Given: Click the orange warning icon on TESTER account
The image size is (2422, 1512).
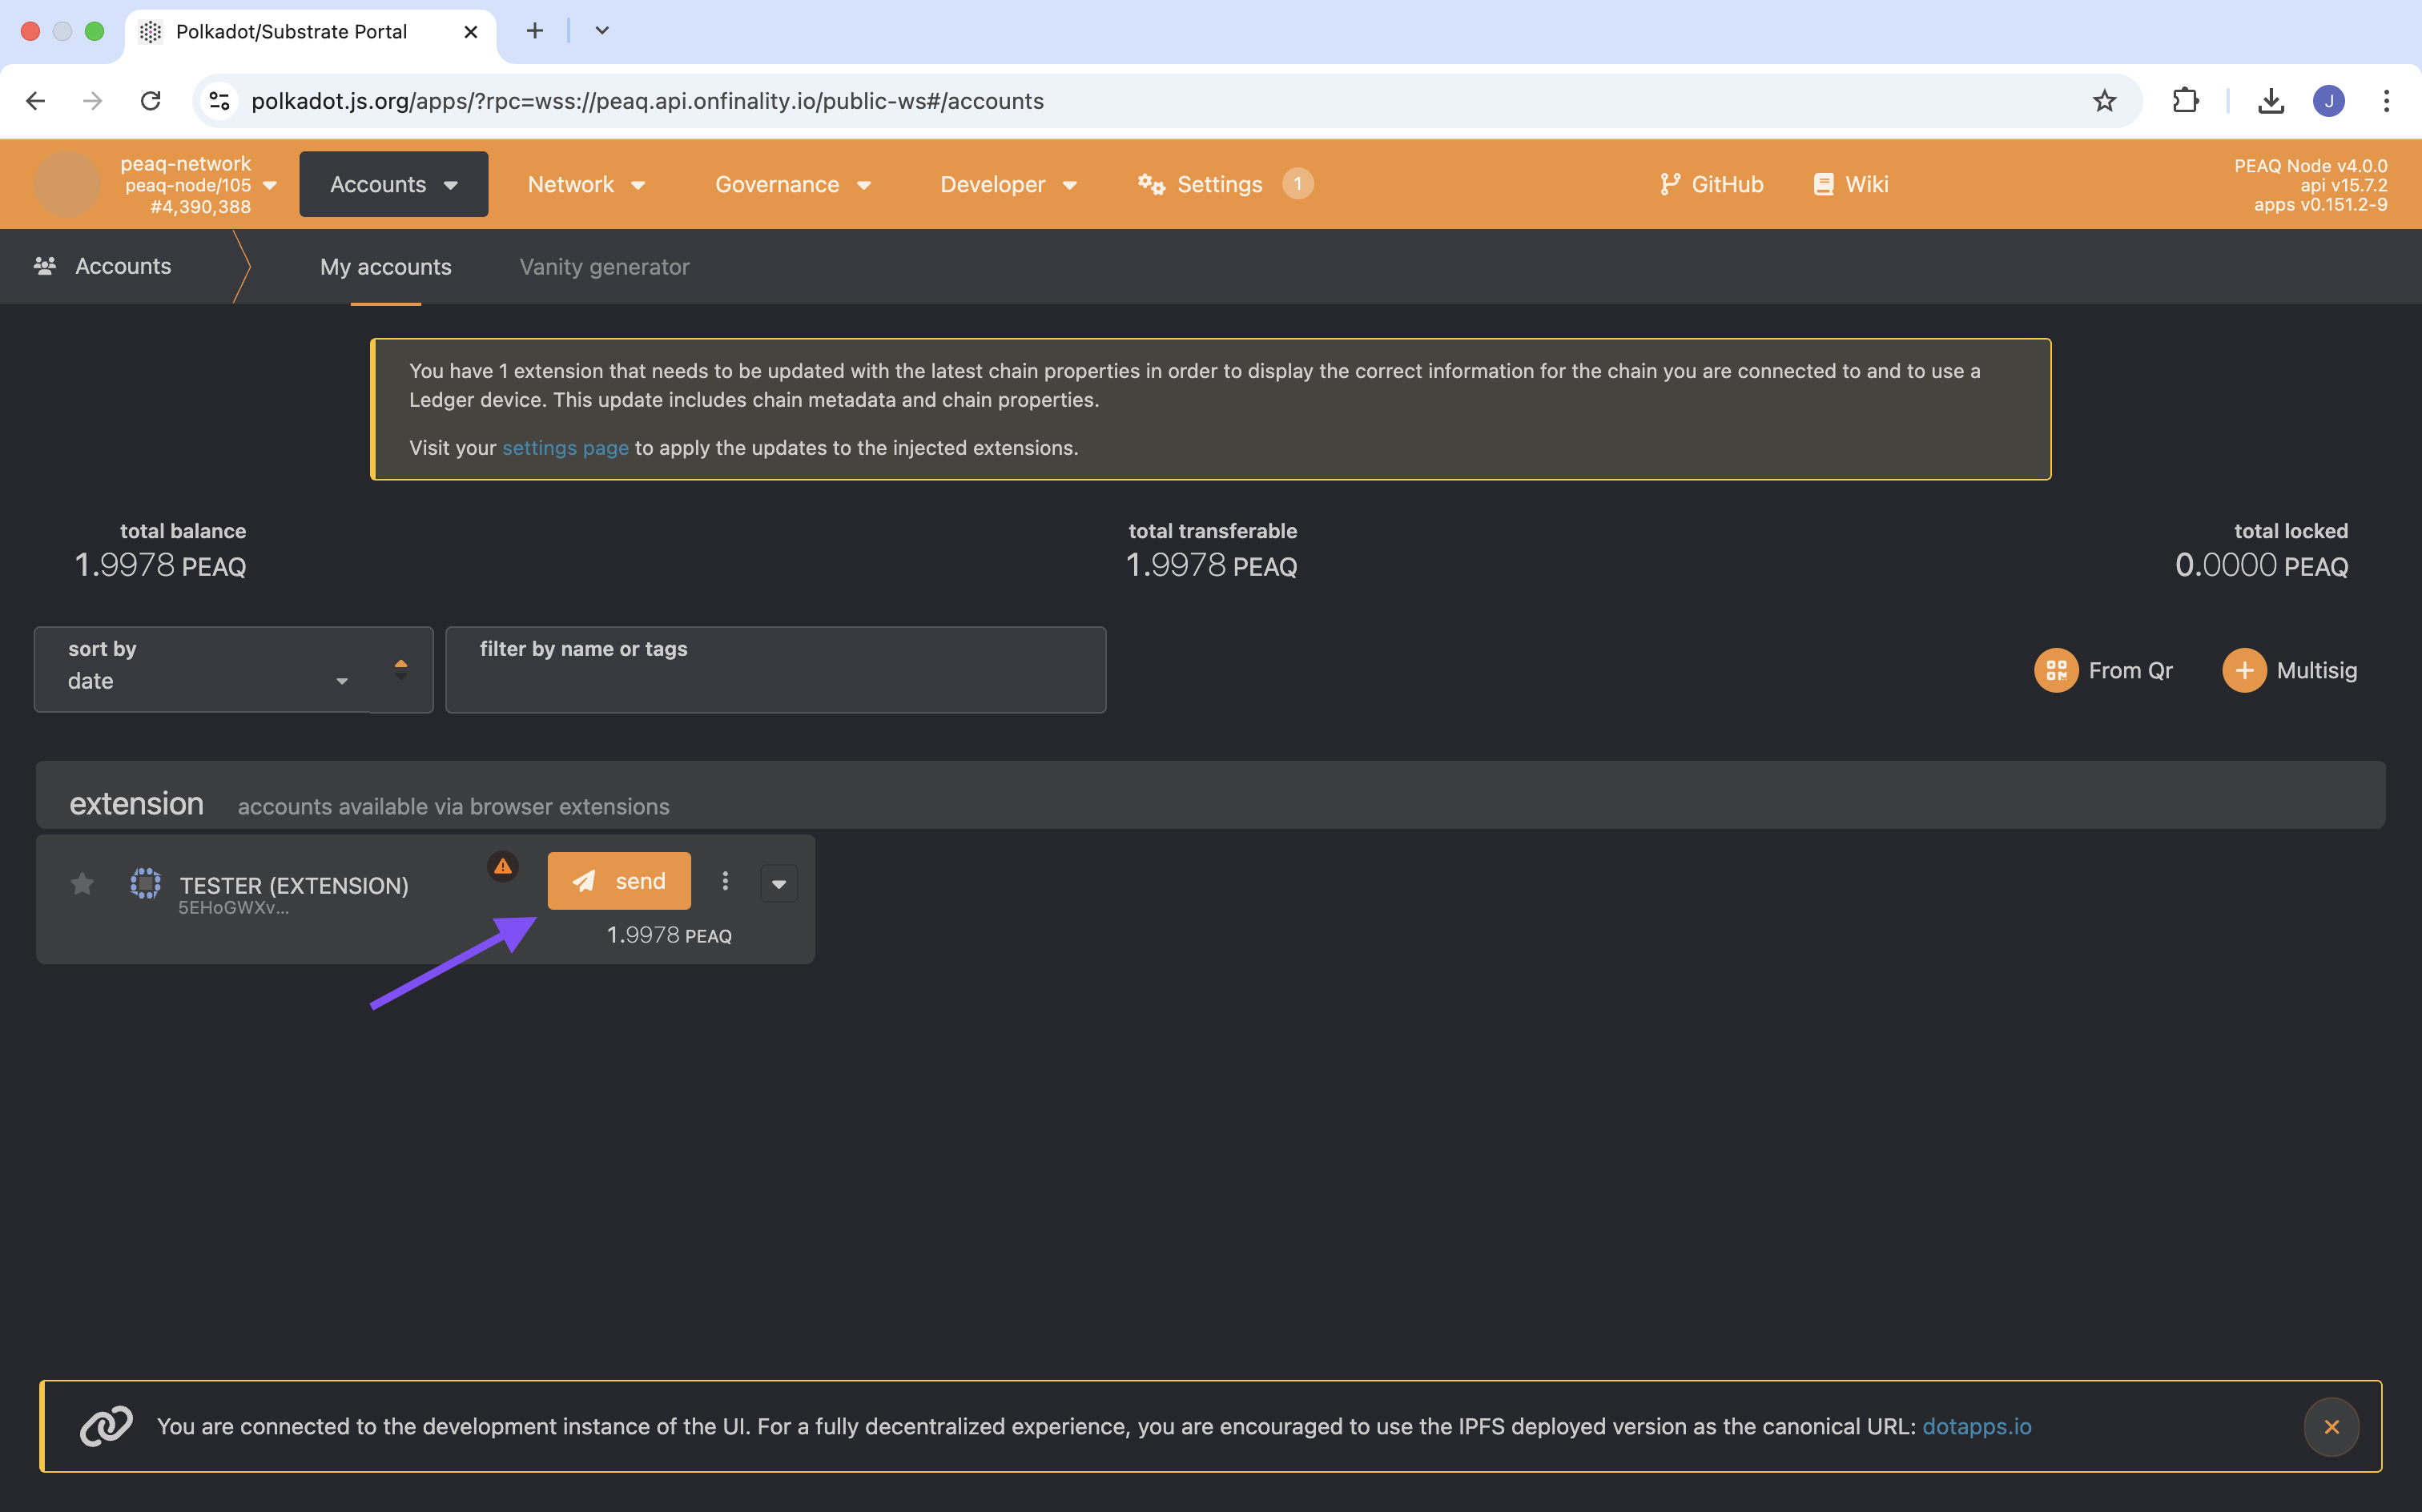Looking at the screenshot, I should coord(503,866).
